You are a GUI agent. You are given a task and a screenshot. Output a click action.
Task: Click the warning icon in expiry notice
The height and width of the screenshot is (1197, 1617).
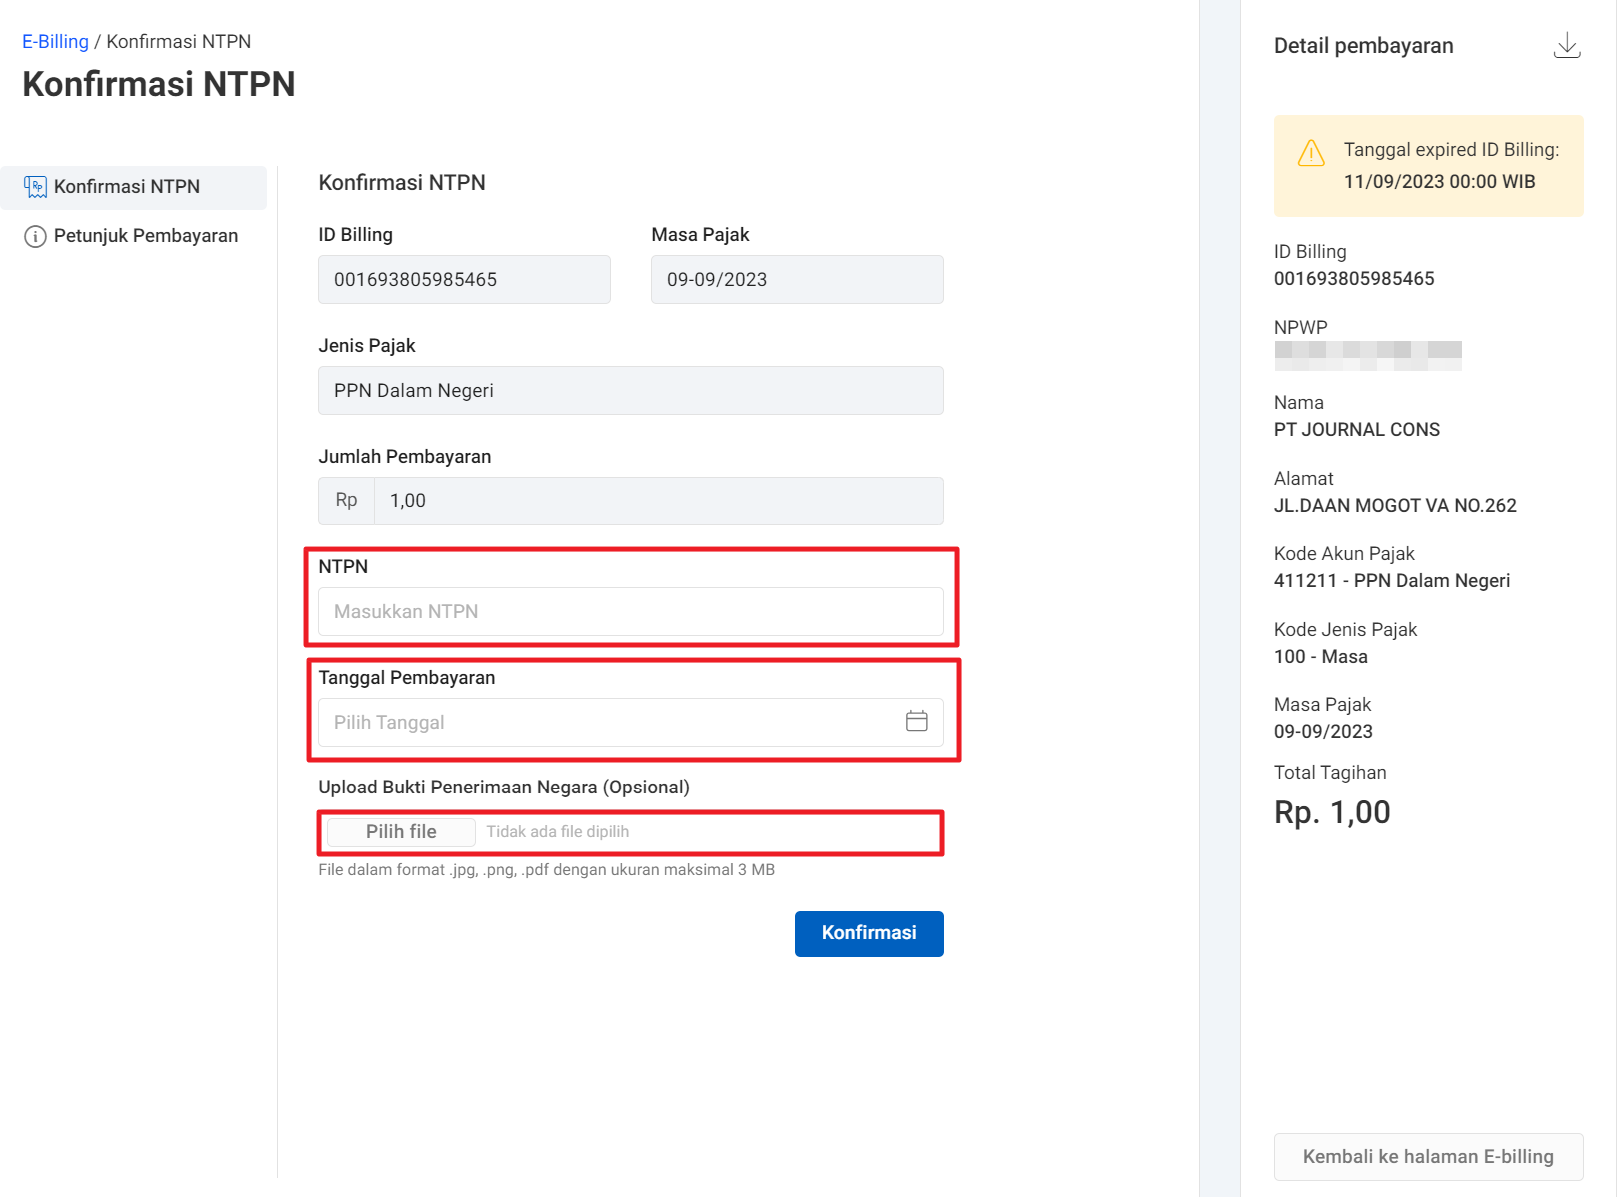[1310, 153]
